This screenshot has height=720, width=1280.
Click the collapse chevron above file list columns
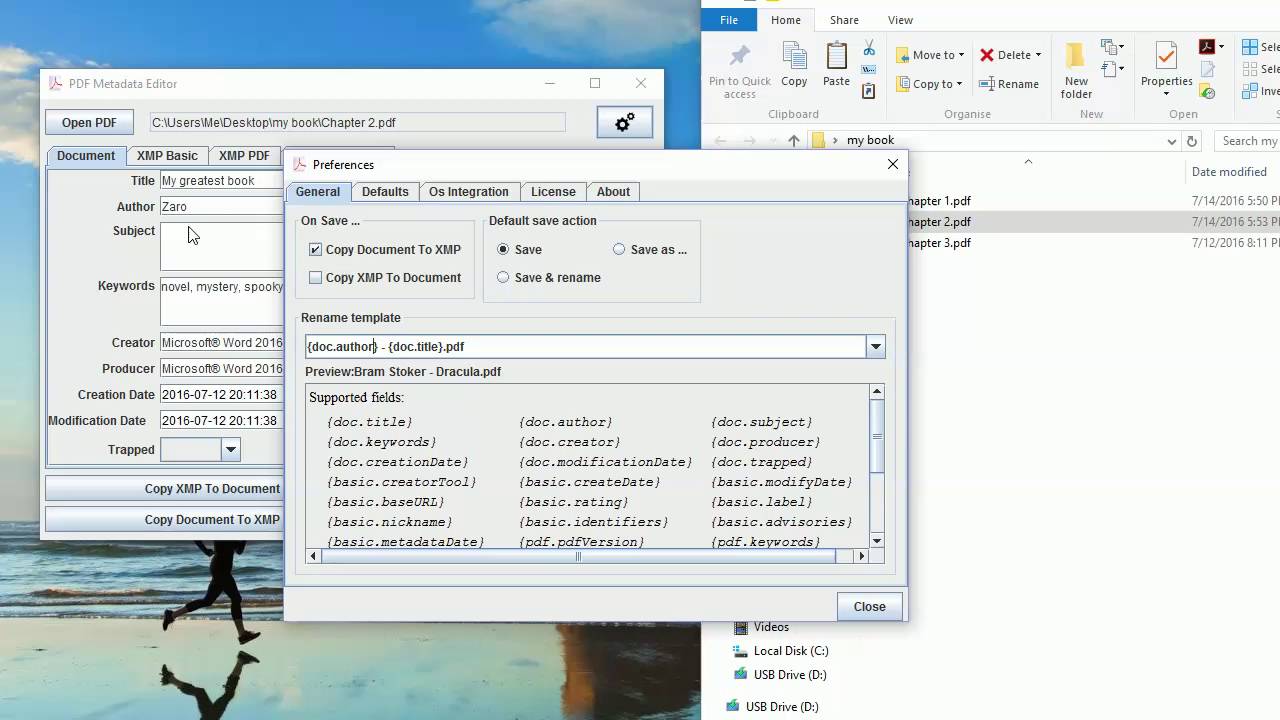1028,161
